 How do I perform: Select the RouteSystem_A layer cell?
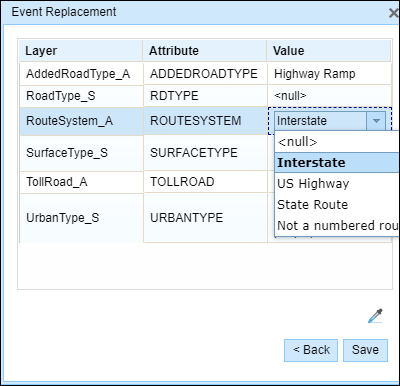81,121
